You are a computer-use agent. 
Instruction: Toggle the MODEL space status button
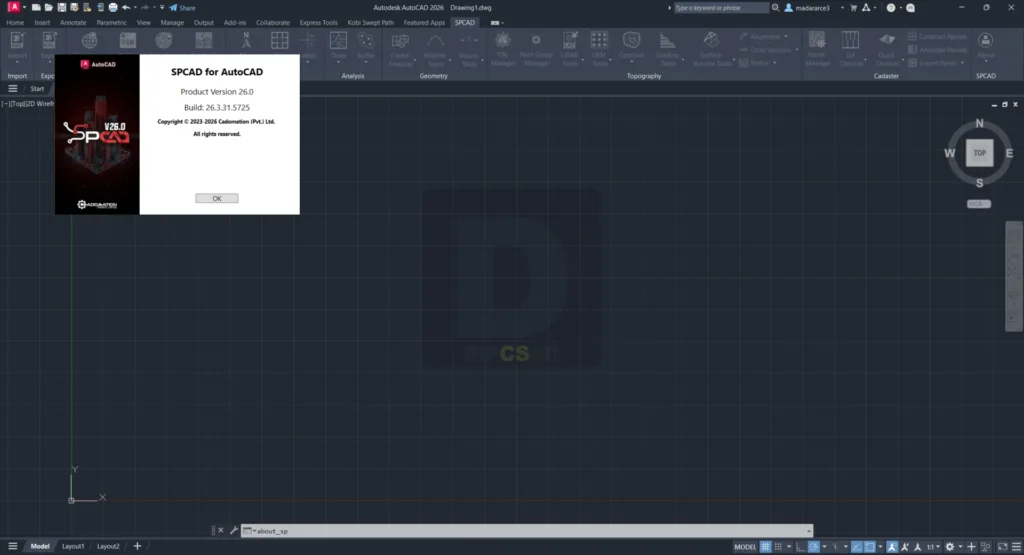click(744, 547)
